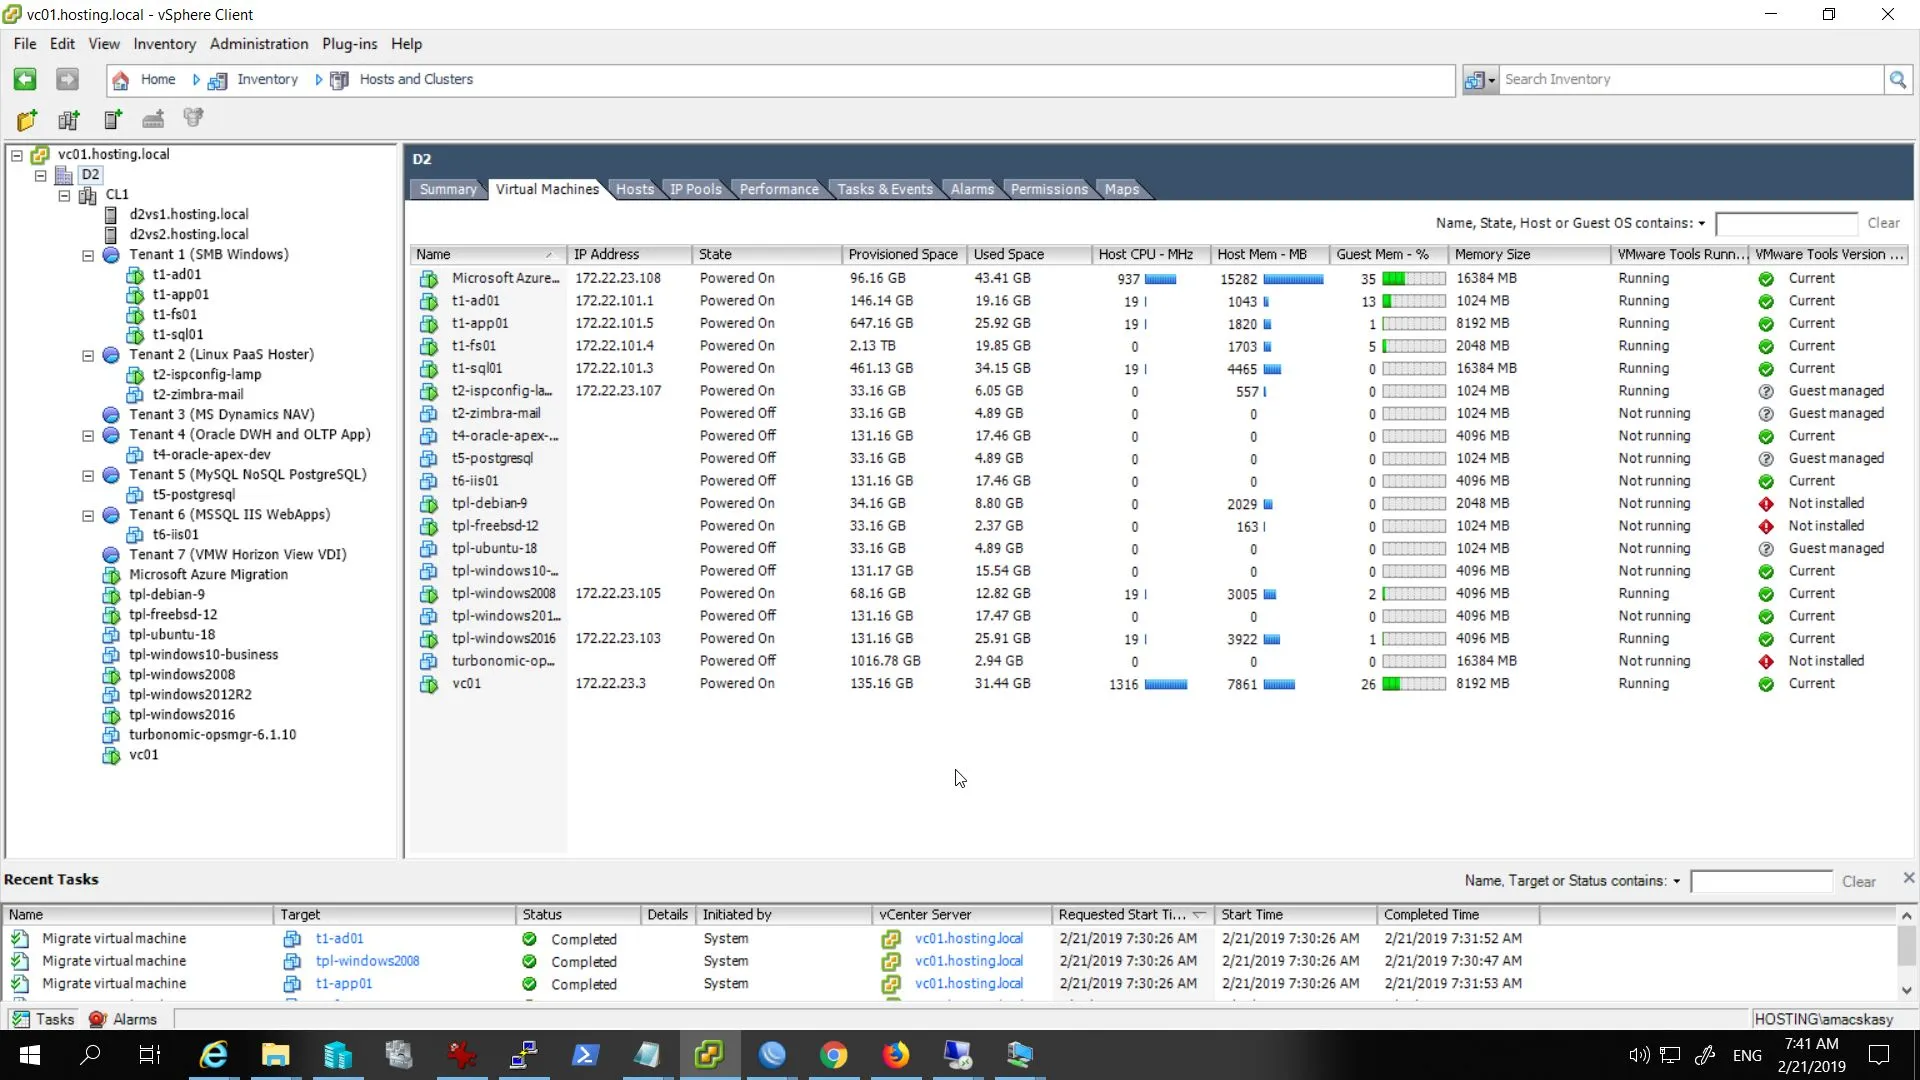Image resolution: width=1920 pixels, height=1080 pixels.
Task: Click the Guest managed icon for t2-ispconfig row
Action: (x=1766, y=392)
